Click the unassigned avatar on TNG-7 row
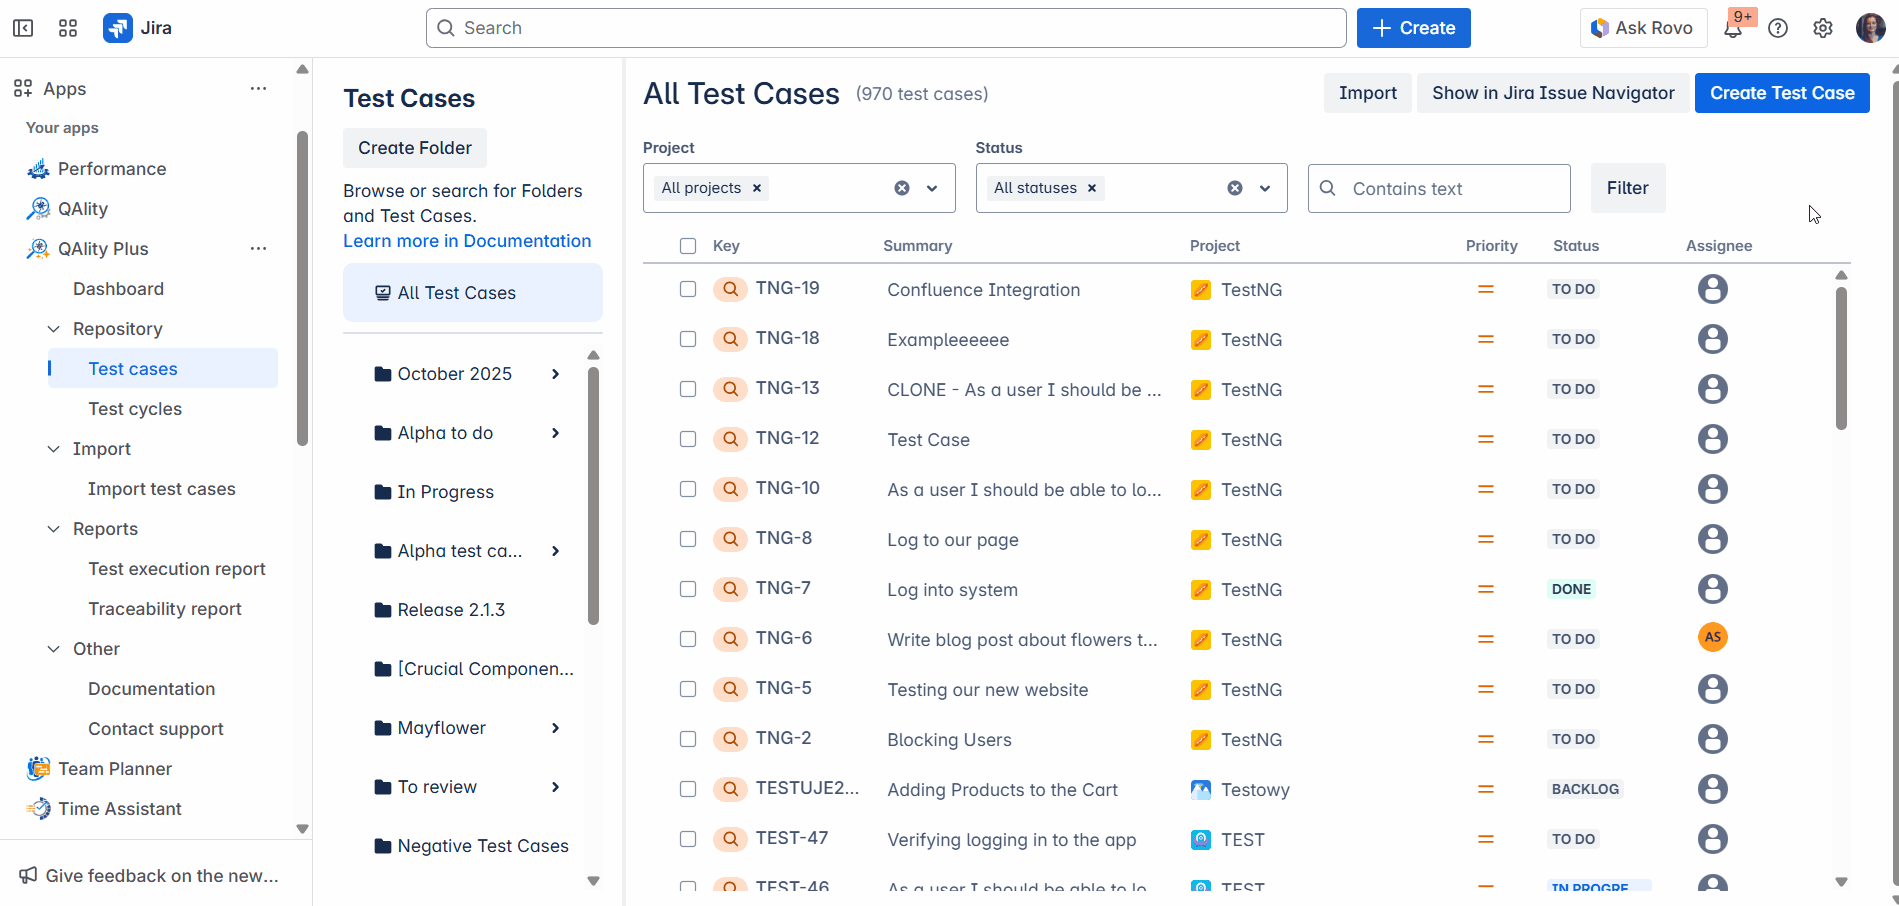The width and height of the screenshot is (1899, 906). click(1713, 589)
